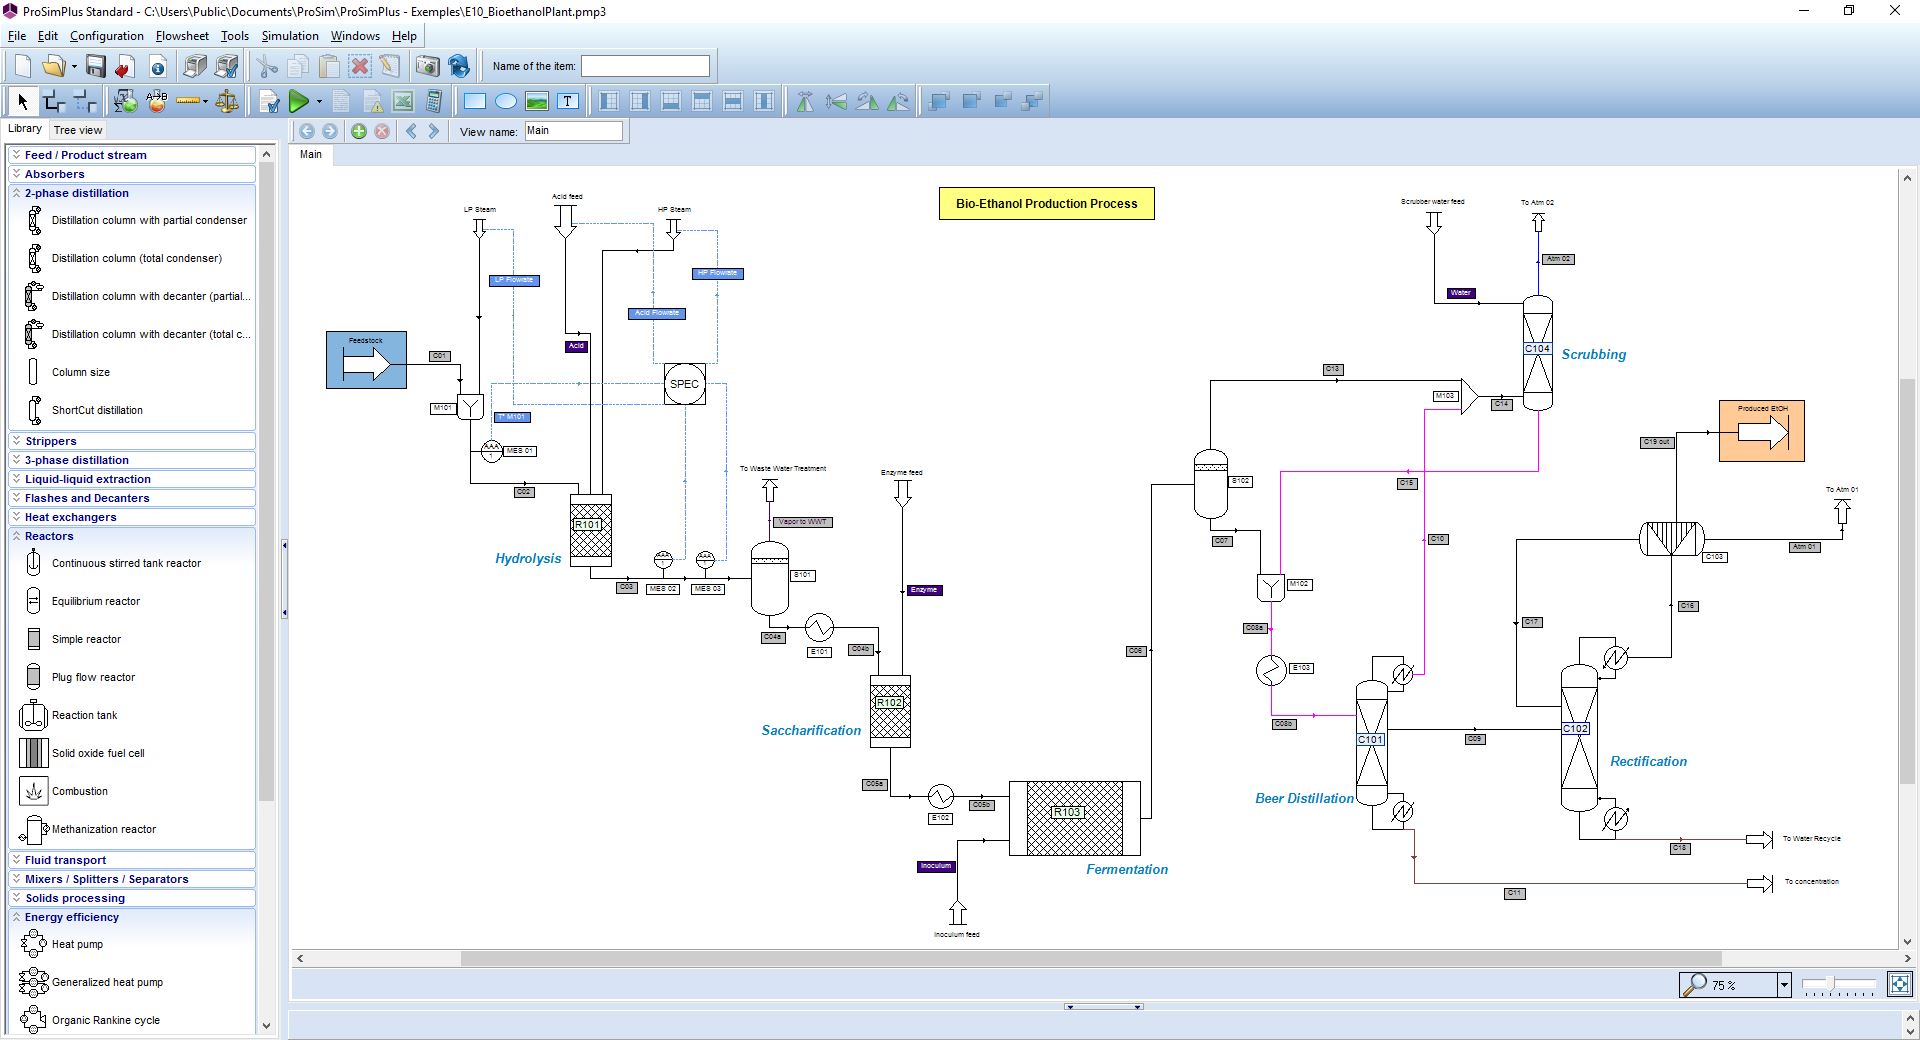
Task: Open the Simulation menu
Action: (x=289, y=36)
